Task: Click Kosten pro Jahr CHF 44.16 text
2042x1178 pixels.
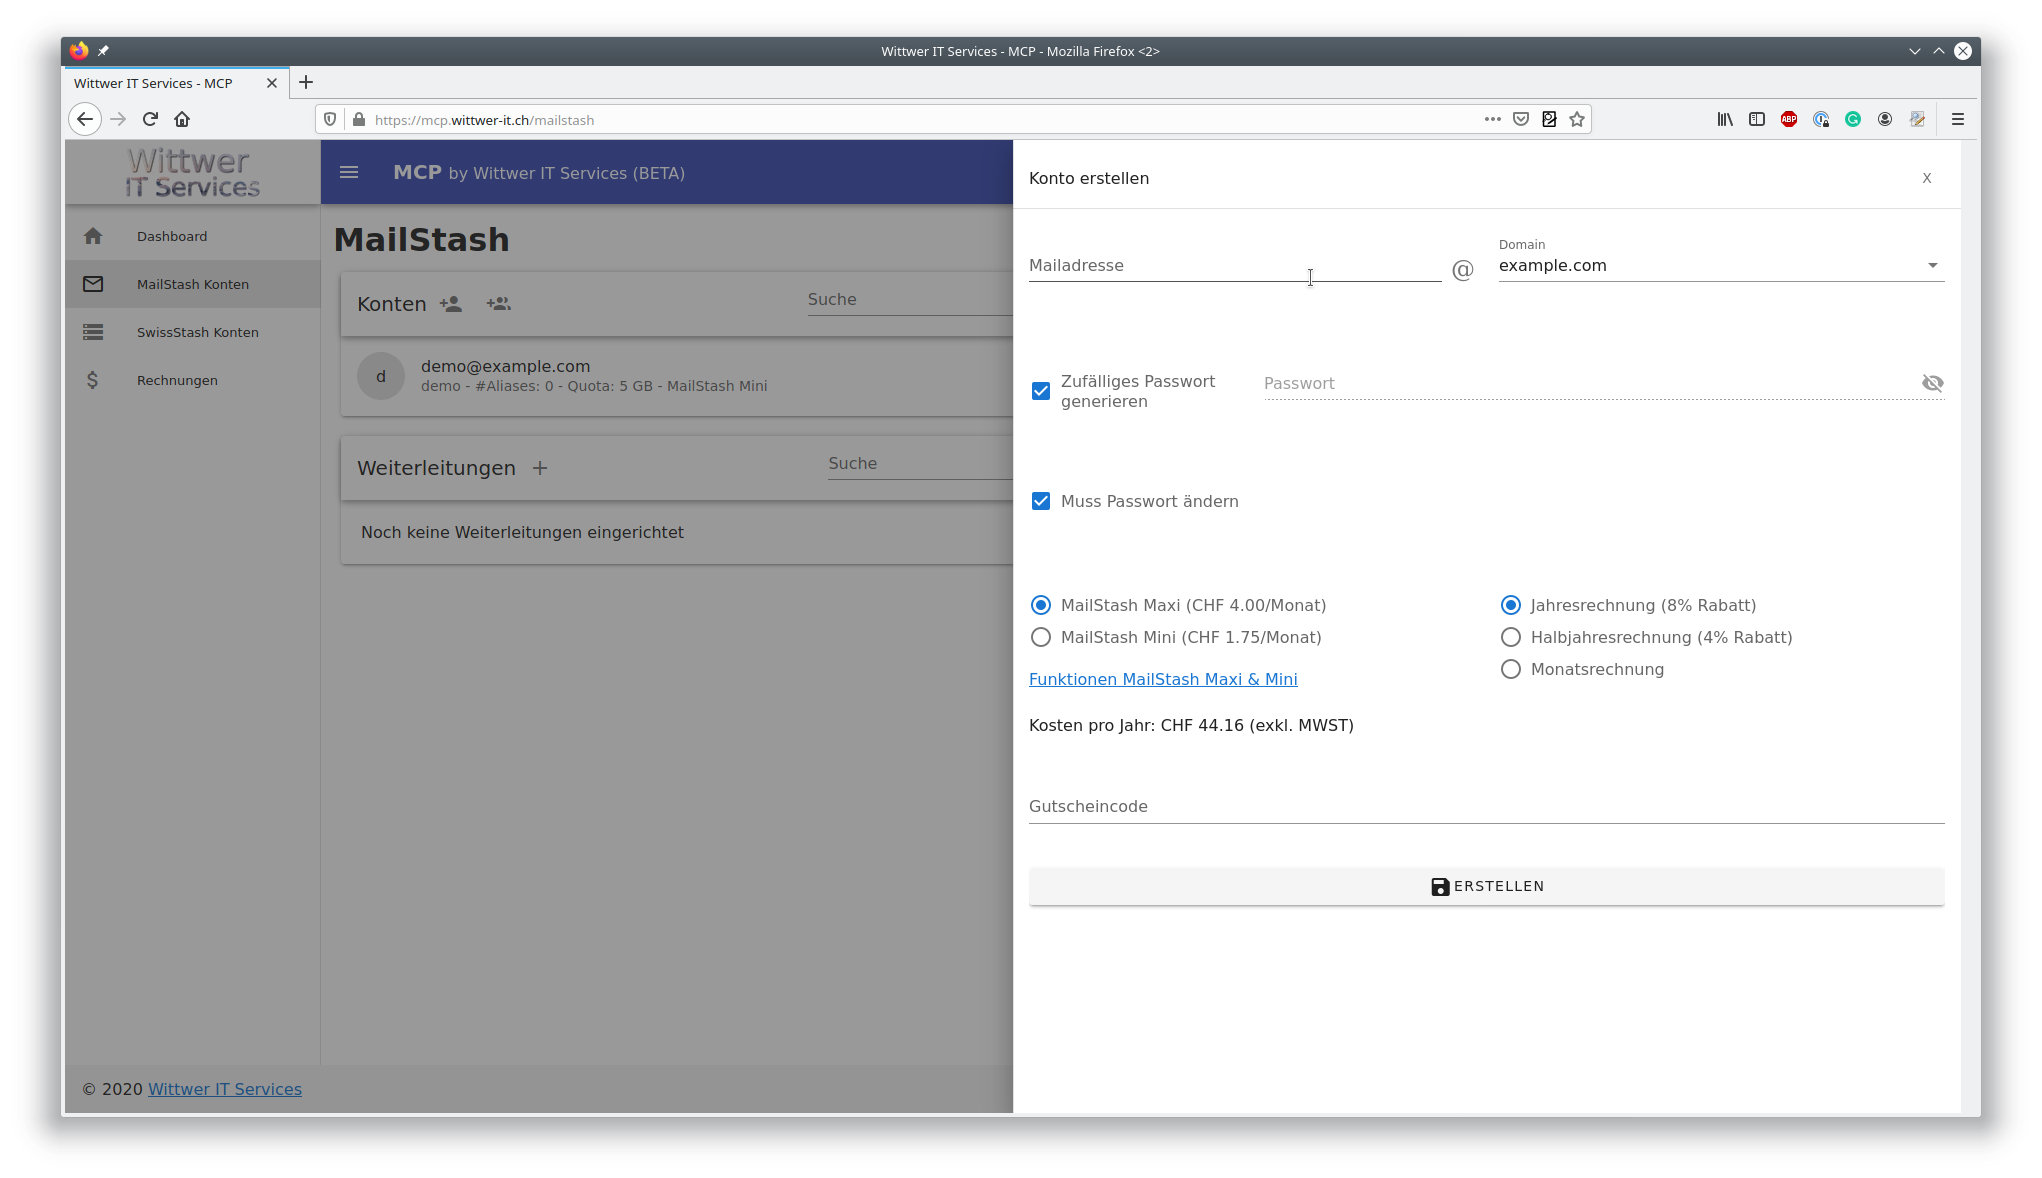Action: pos(1191,725)
